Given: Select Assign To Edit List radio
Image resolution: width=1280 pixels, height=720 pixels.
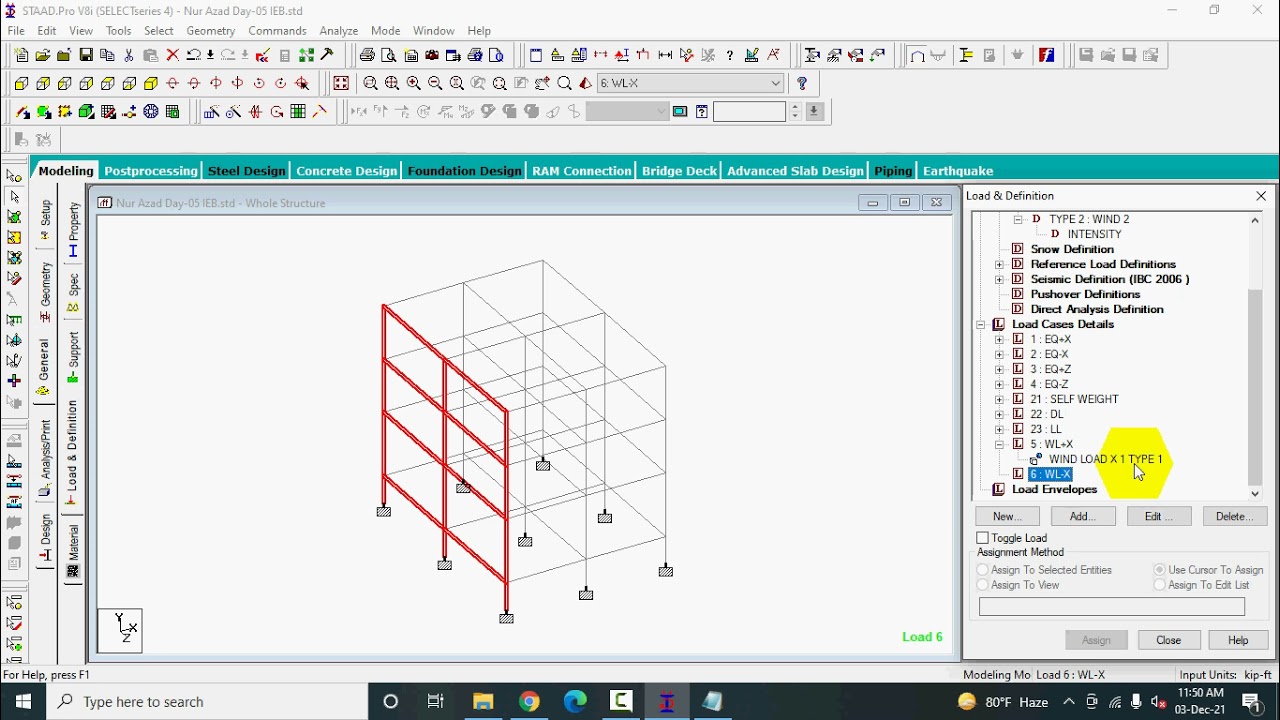Looking at the screenshot, I should pyautogui.click(x=1160, y=585).
